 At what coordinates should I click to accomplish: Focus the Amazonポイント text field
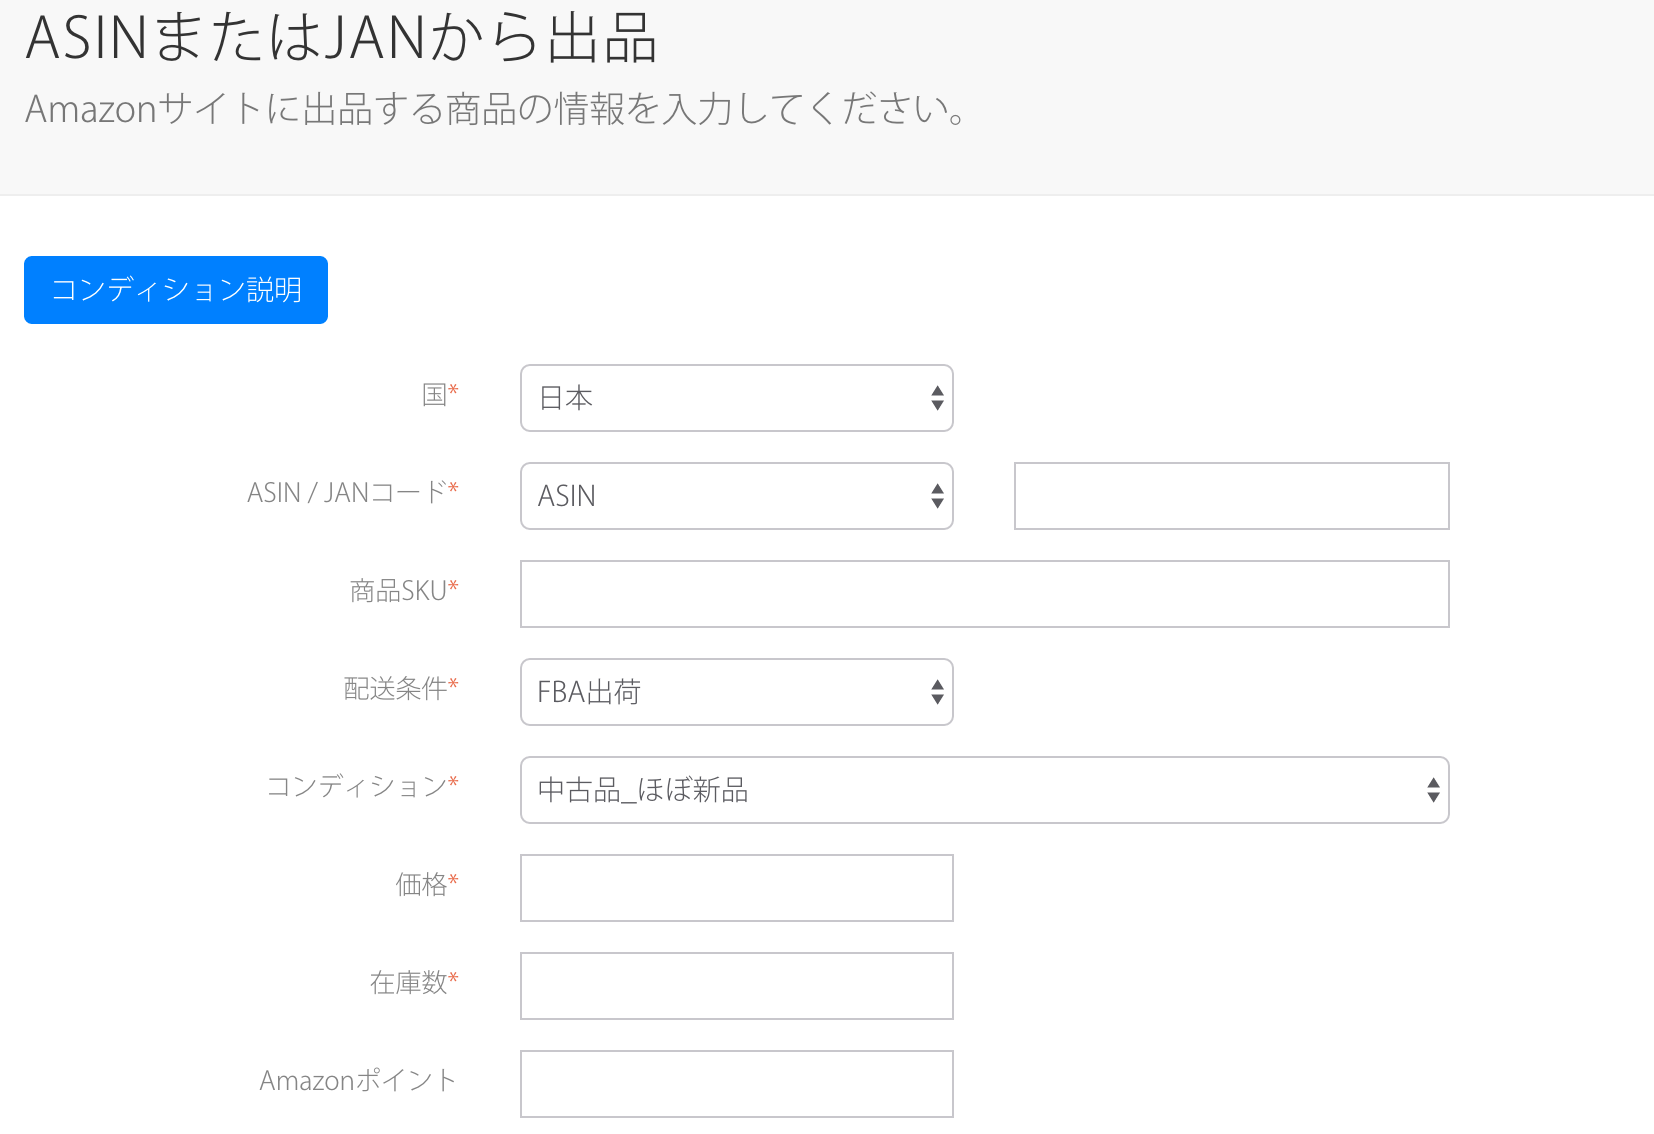[x=736, y=1084]
